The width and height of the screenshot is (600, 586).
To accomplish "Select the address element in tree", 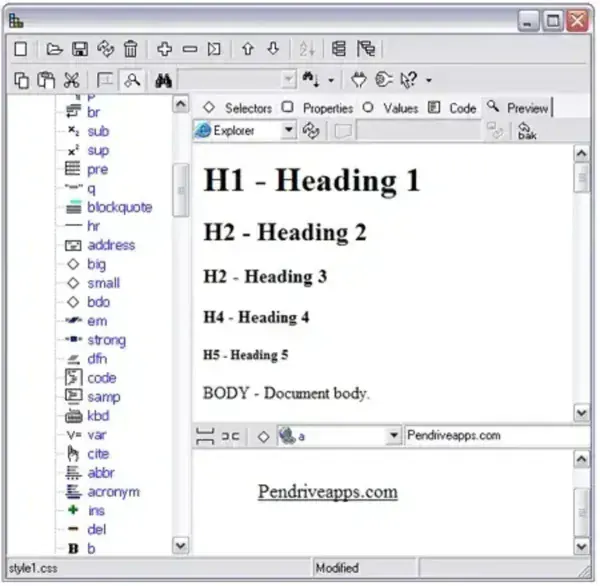I will click(x=111, y=245).
